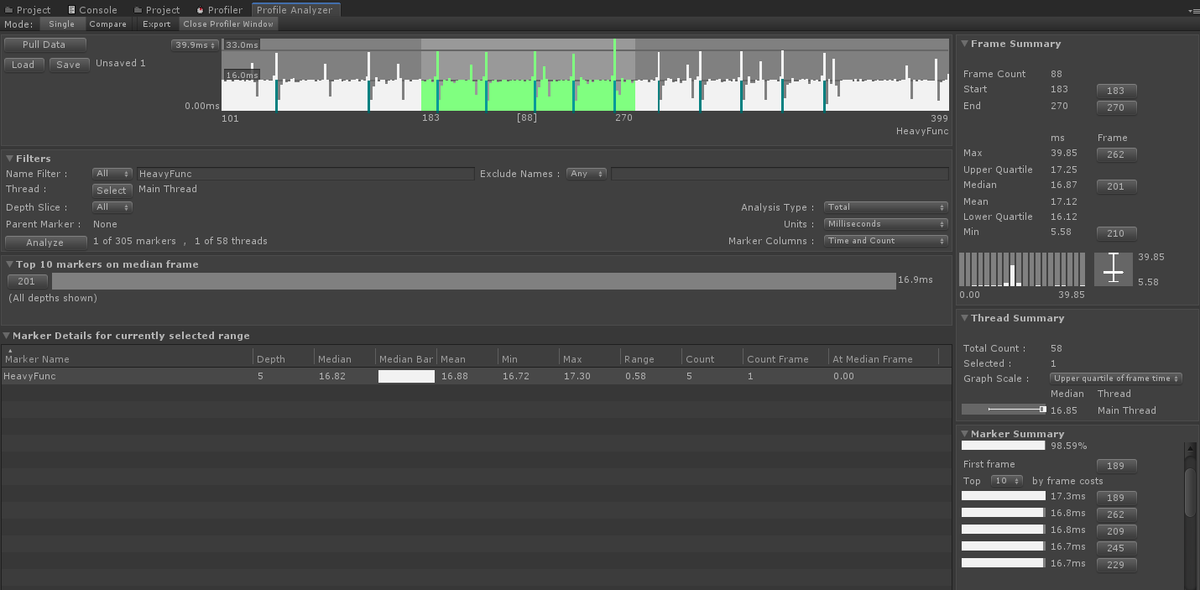
Task: Click the 16.9ms top marker bar
Action: pyautogui.click(x=474, y=281)
